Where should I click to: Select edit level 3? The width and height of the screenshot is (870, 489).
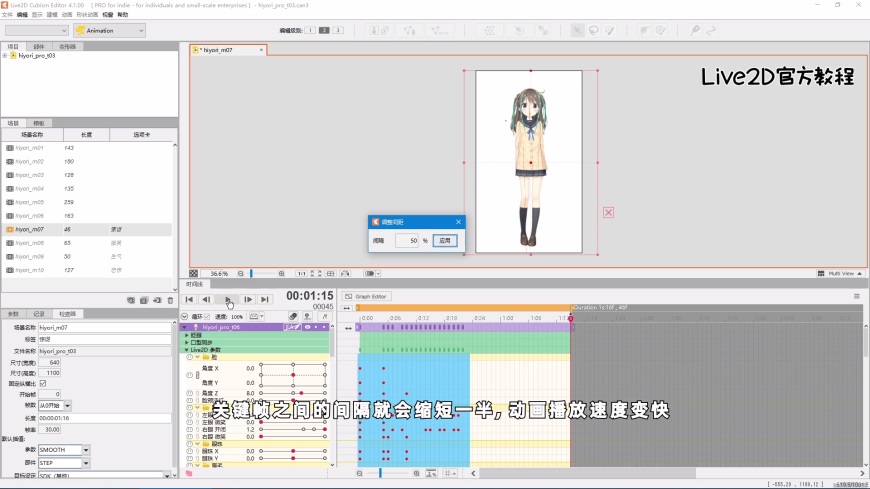(337, 30)
